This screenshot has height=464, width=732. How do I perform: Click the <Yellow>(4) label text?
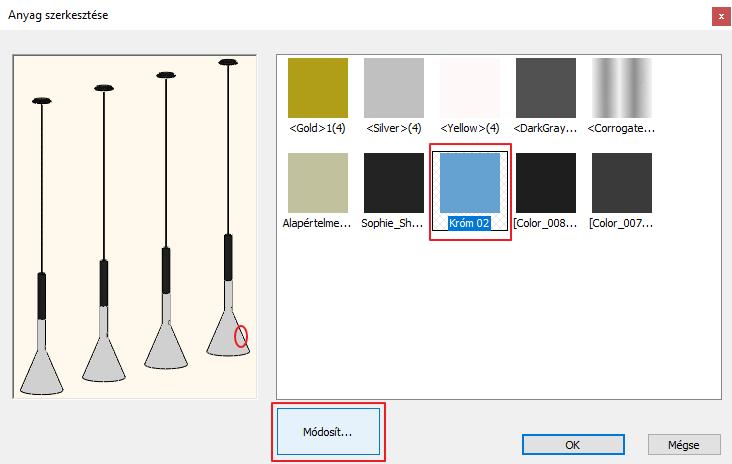point(470,128)
